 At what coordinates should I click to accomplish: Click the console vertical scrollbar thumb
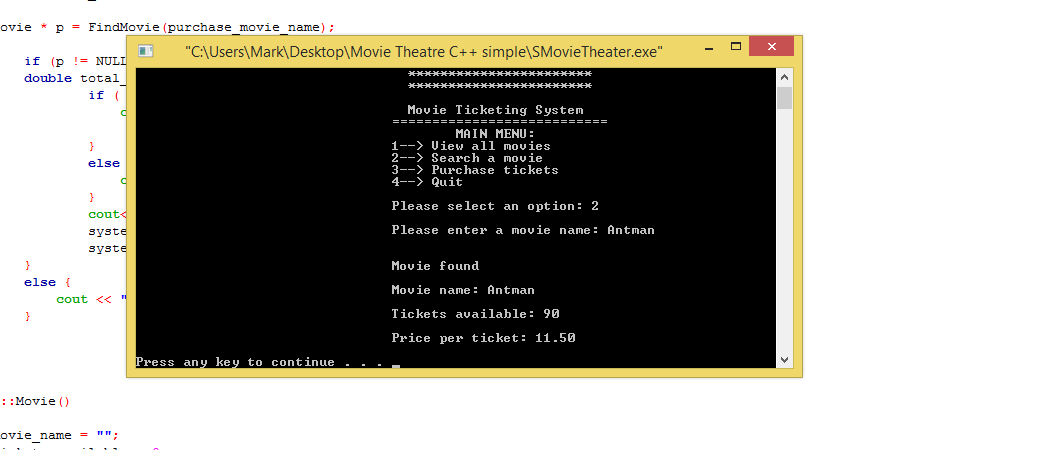(785, 98)
